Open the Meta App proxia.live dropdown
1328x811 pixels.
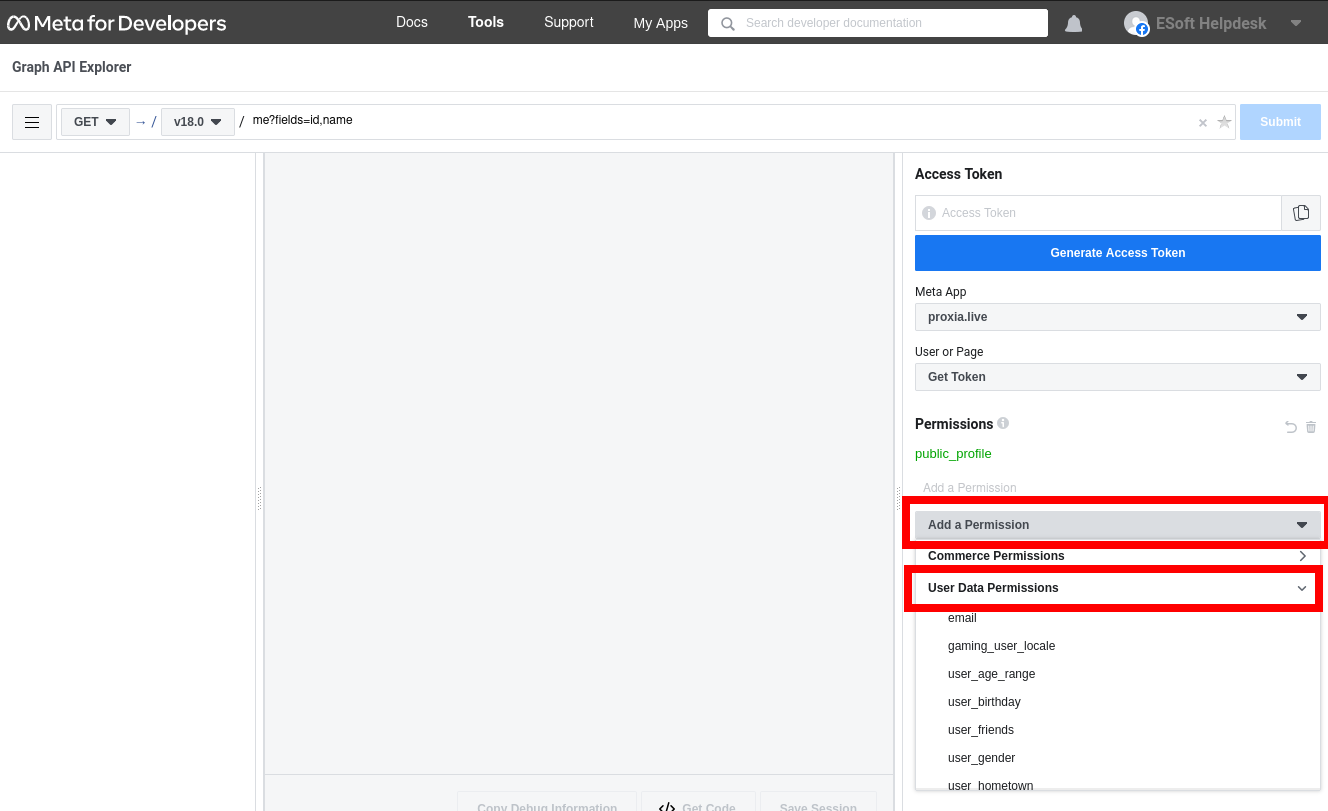coord(1117,317)
